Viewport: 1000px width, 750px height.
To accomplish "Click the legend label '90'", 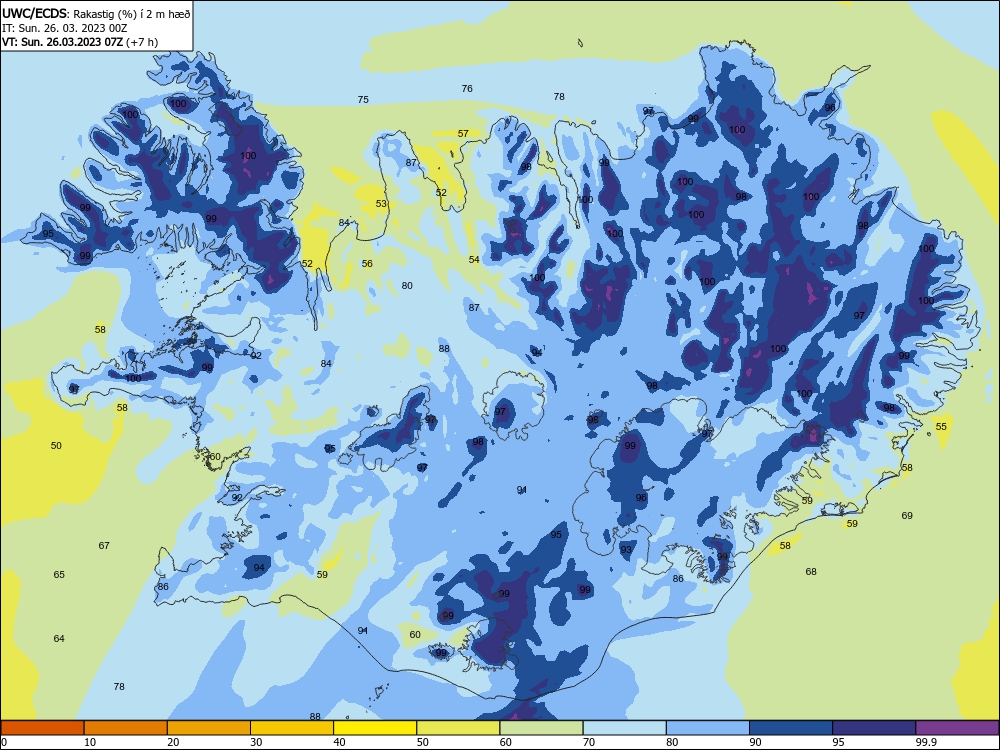I will [756, 742].
